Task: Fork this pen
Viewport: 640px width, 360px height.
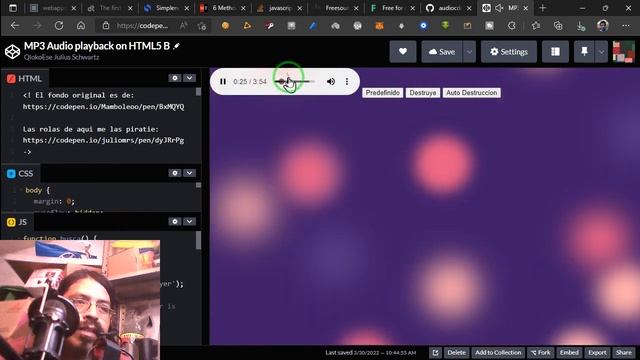Action: (540, 353)
